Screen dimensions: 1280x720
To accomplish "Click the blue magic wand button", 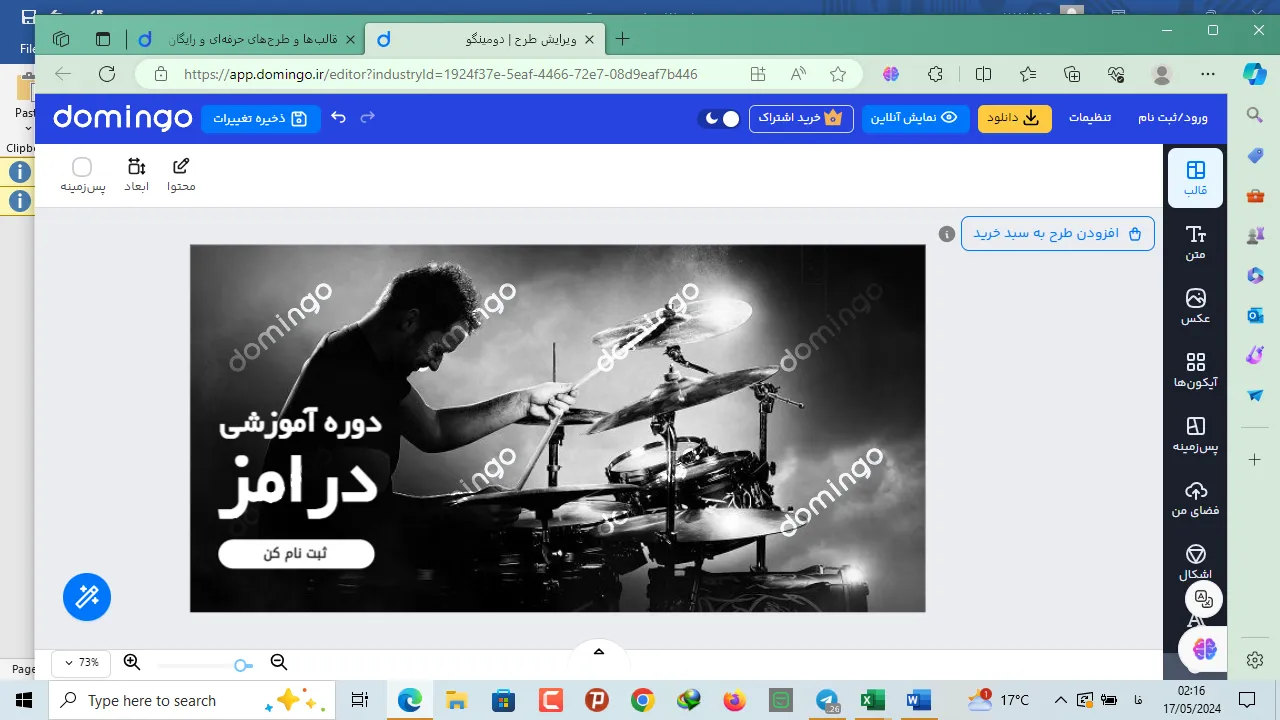I will tap(87, 597).
